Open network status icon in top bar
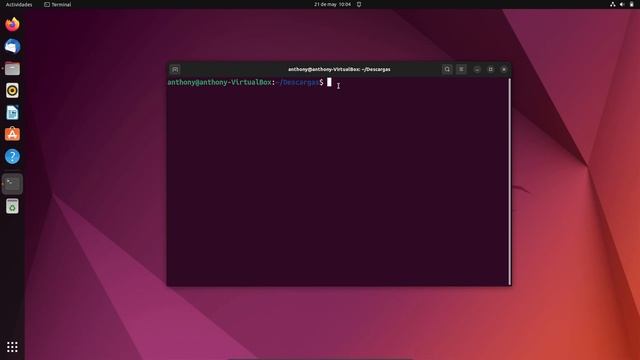The image size is (640, 360). click(x=613, y=4)
